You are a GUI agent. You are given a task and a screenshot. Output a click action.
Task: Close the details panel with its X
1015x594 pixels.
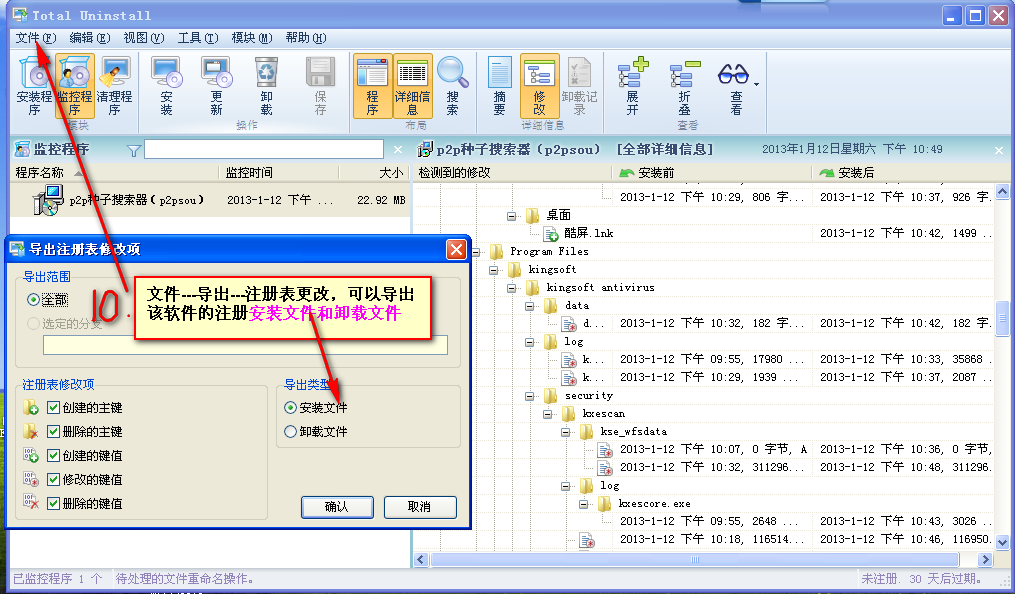tap(999, 150)
